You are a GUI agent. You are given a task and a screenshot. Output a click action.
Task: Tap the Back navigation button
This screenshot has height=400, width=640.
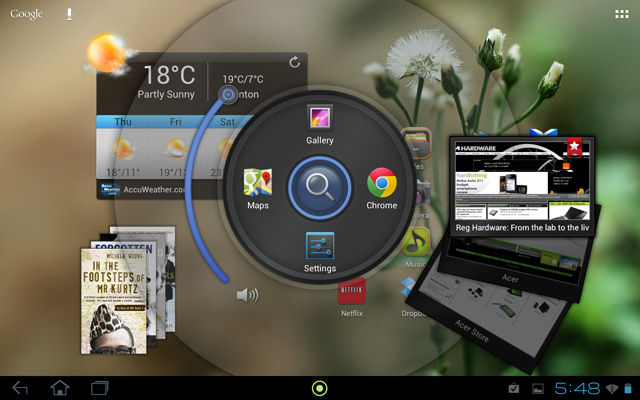pyautogui.click(x=20, y=388)
